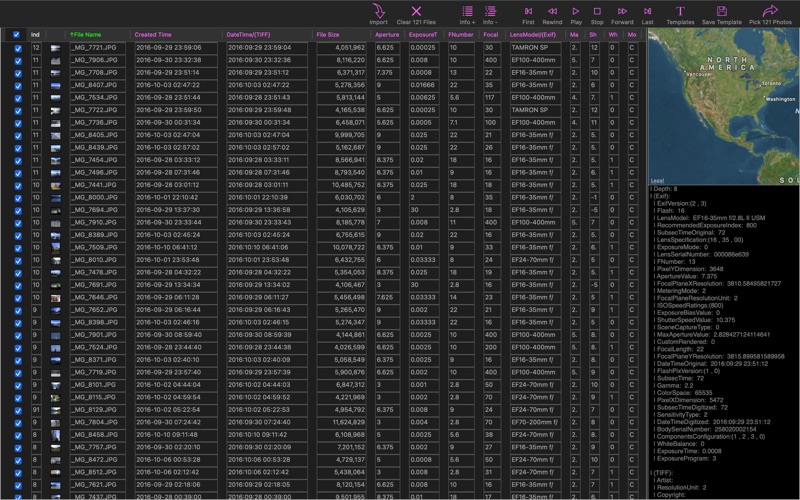This screenshot has width=800, height=500.
Task: Click the BodySerialNumber EXIF line
Action: tap(707, 430)
